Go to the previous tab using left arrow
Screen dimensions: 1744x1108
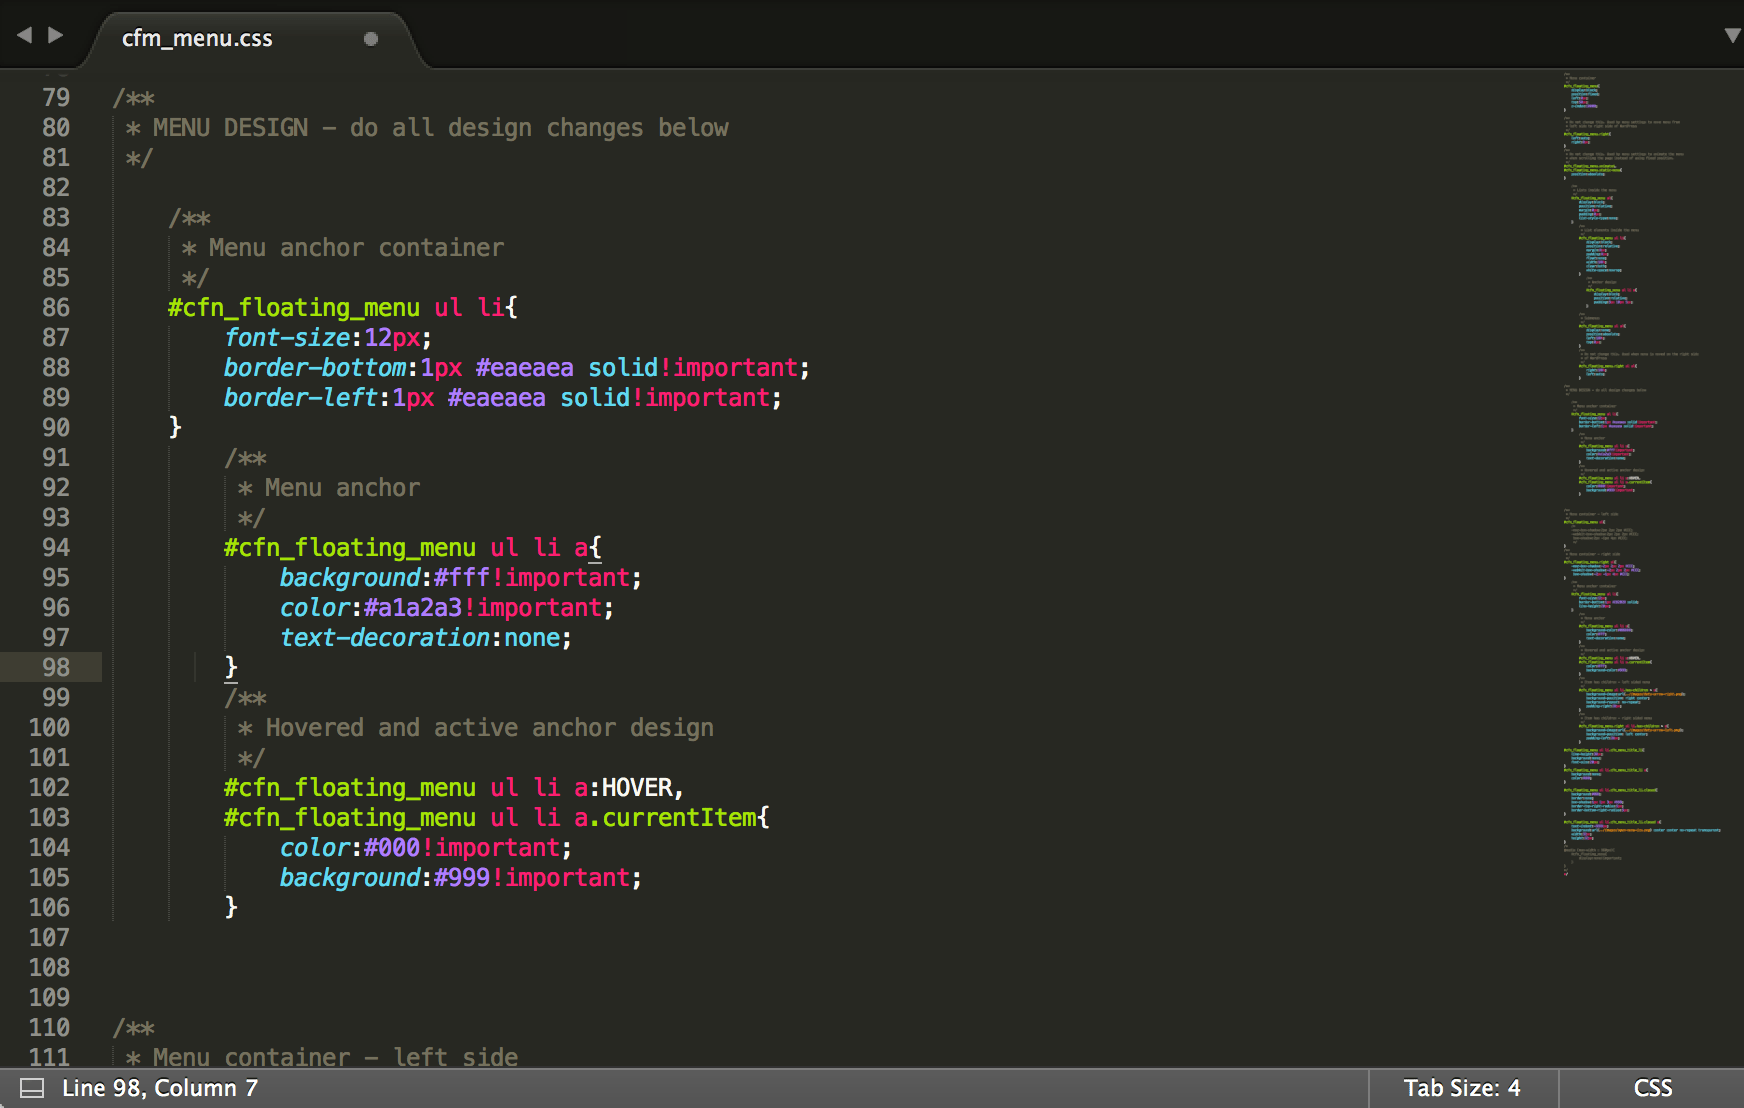point(25,35)
